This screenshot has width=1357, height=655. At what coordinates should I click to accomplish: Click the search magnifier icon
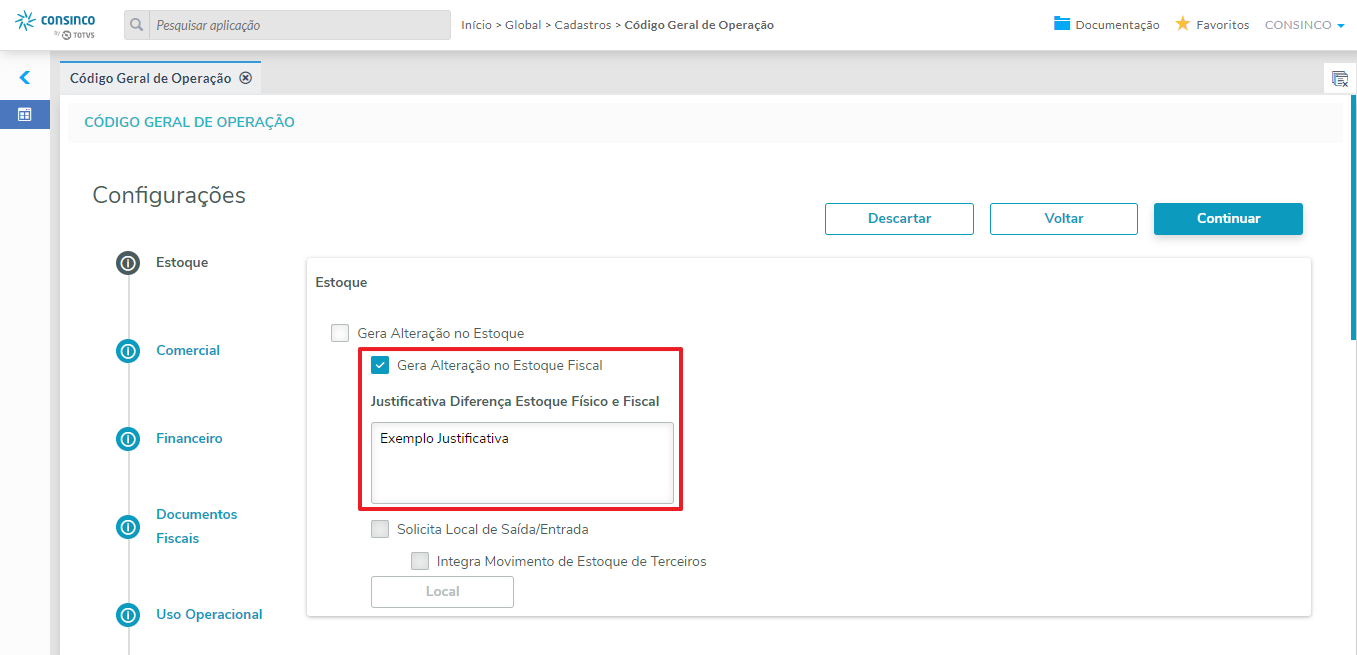137,25
